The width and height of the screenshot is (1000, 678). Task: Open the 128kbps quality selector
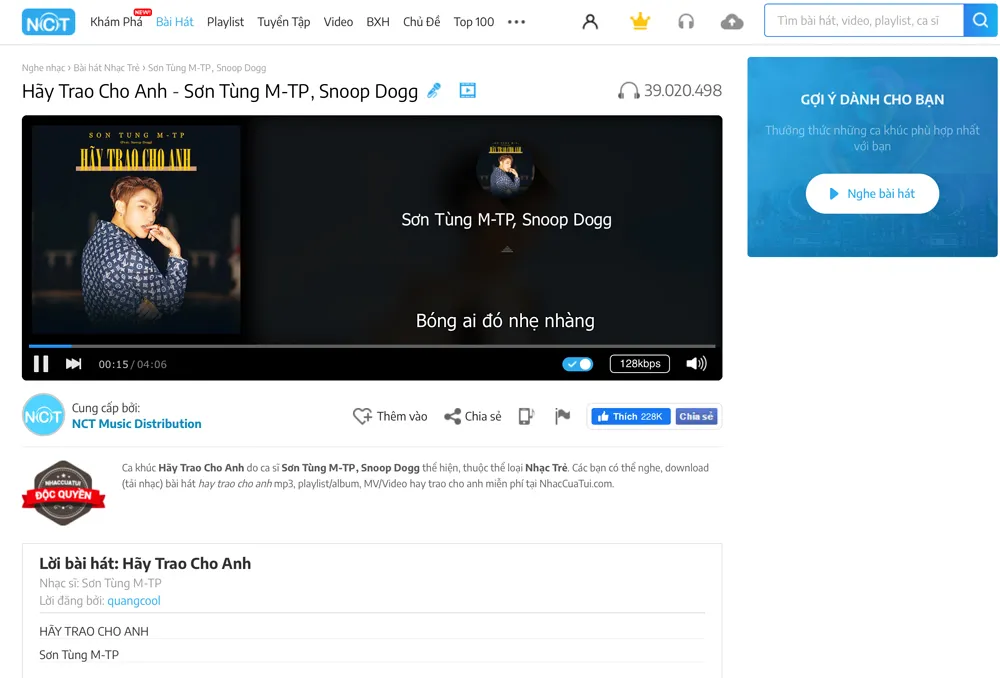coord(640,364)
